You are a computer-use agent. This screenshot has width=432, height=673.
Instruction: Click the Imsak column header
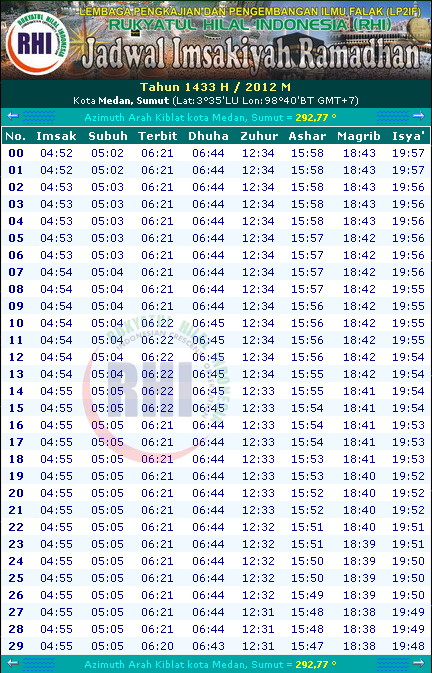click(x=56, y=136)
